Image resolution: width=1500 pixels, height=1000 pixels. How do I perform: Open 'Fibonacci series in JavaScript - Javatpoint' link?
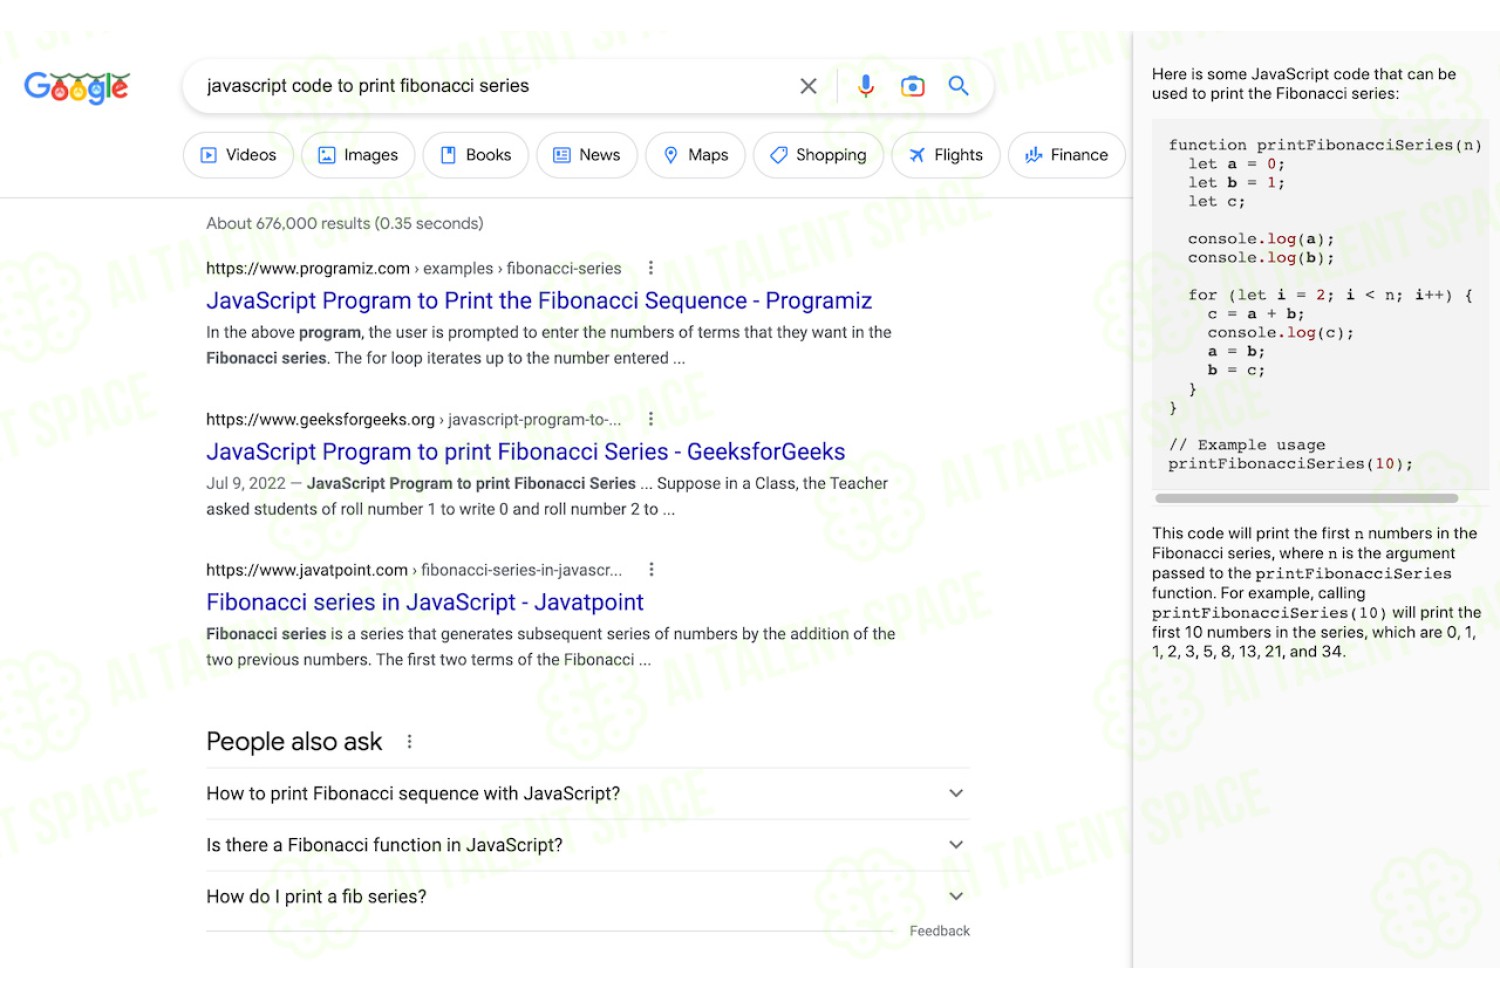425,602
